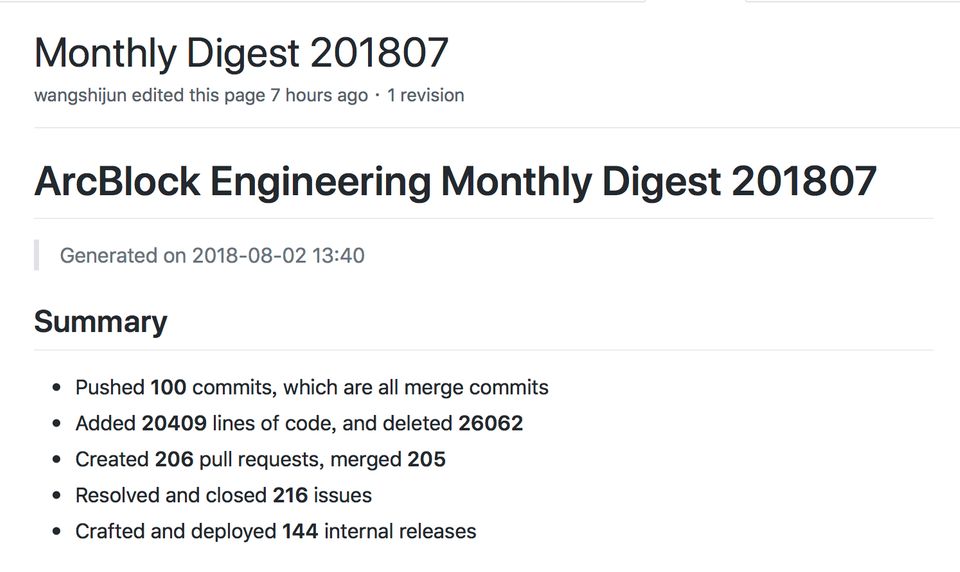The image size is (960, 572).
Task: Click the "Generated on 2018-08-02 13:40" text
Action: (212, 255)
